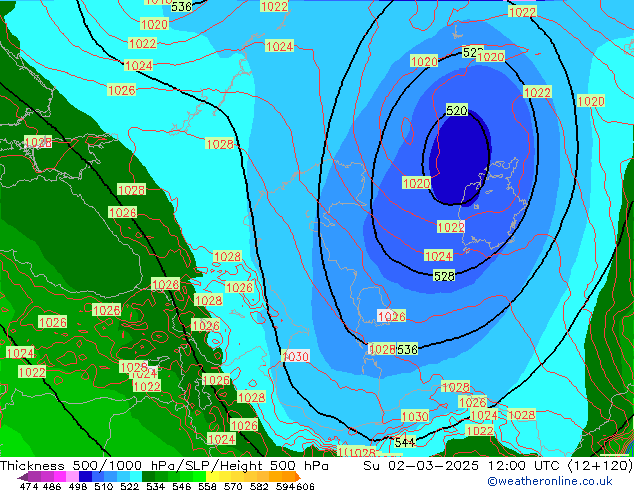634x490 pixels.
Task: Click legend value 534
Action: coord(155,486)
